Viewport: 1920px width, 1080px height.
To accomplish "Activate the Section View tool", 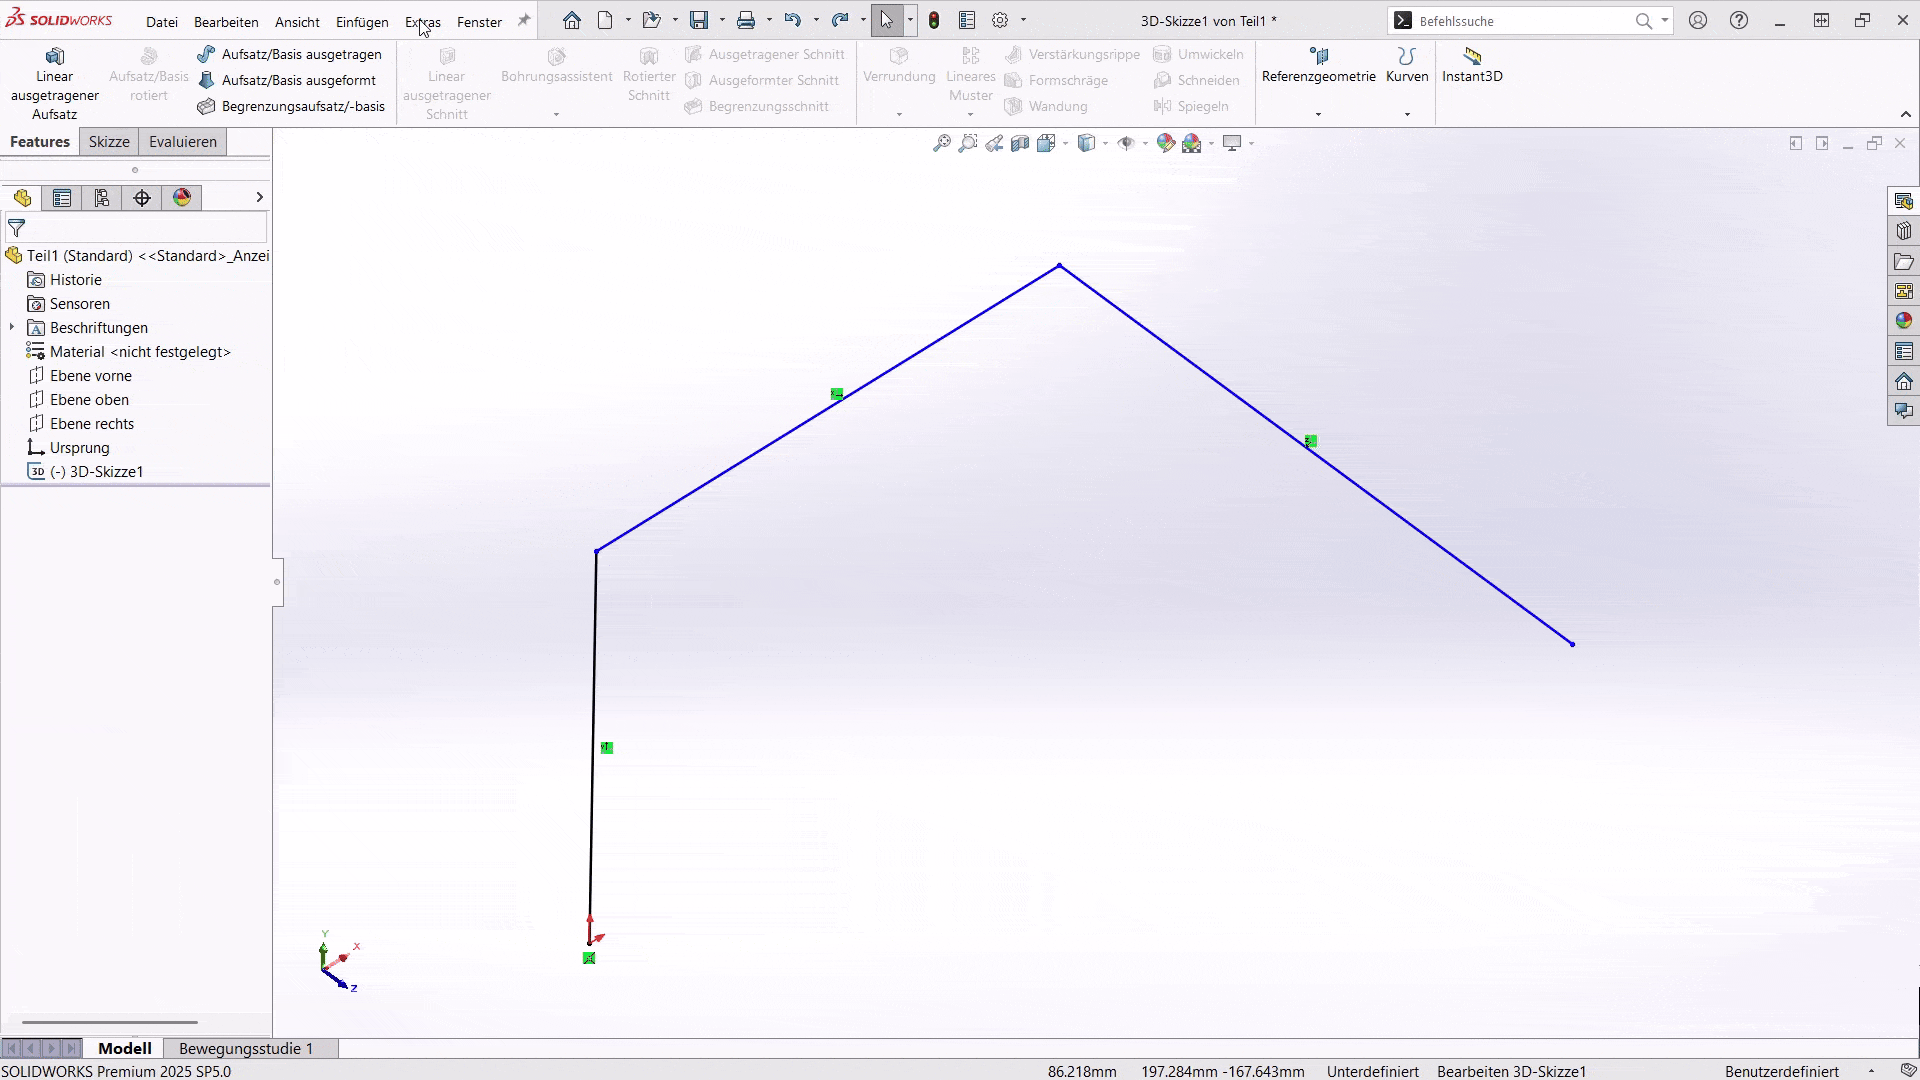I will (x=1019, y=143).
